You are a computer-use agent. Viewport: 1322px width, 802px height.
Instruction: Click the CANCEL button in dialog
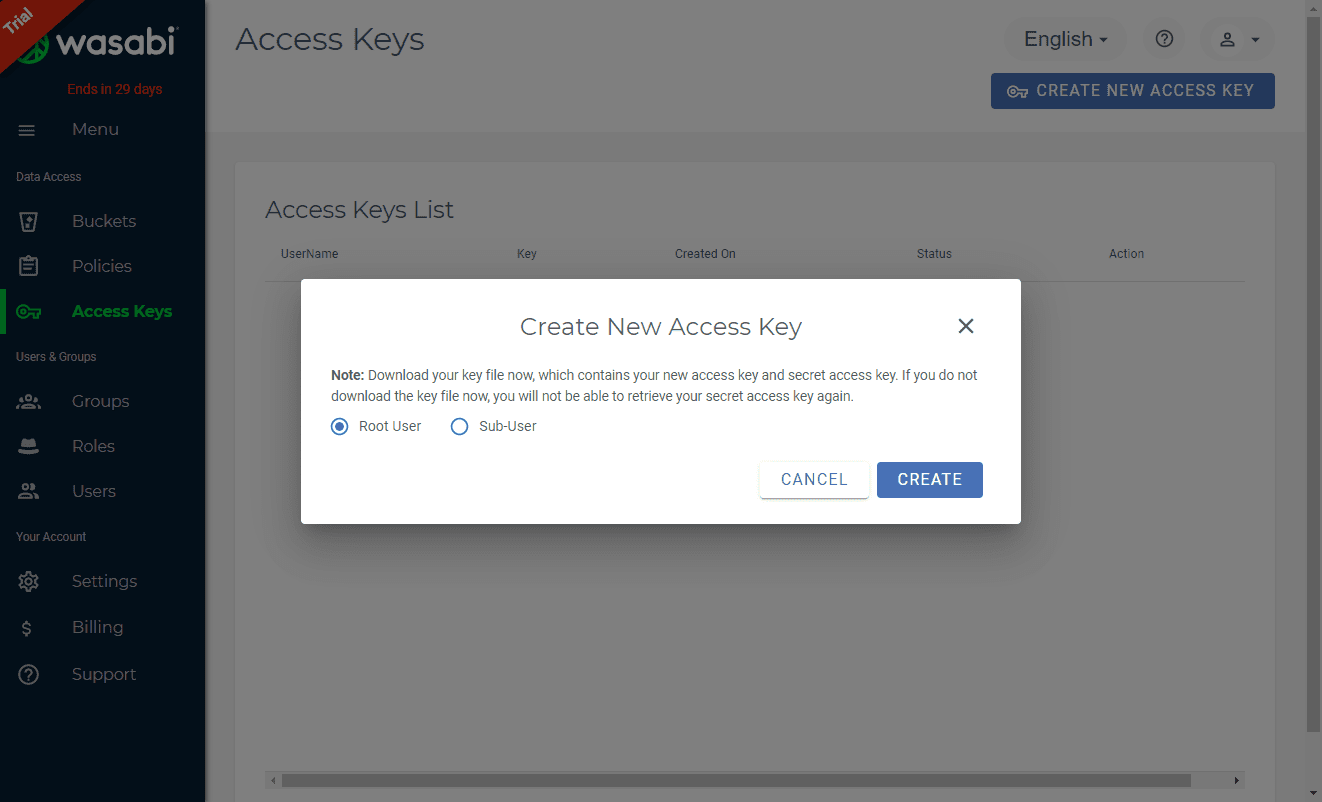pyautogui.click(x=814, y=479)
